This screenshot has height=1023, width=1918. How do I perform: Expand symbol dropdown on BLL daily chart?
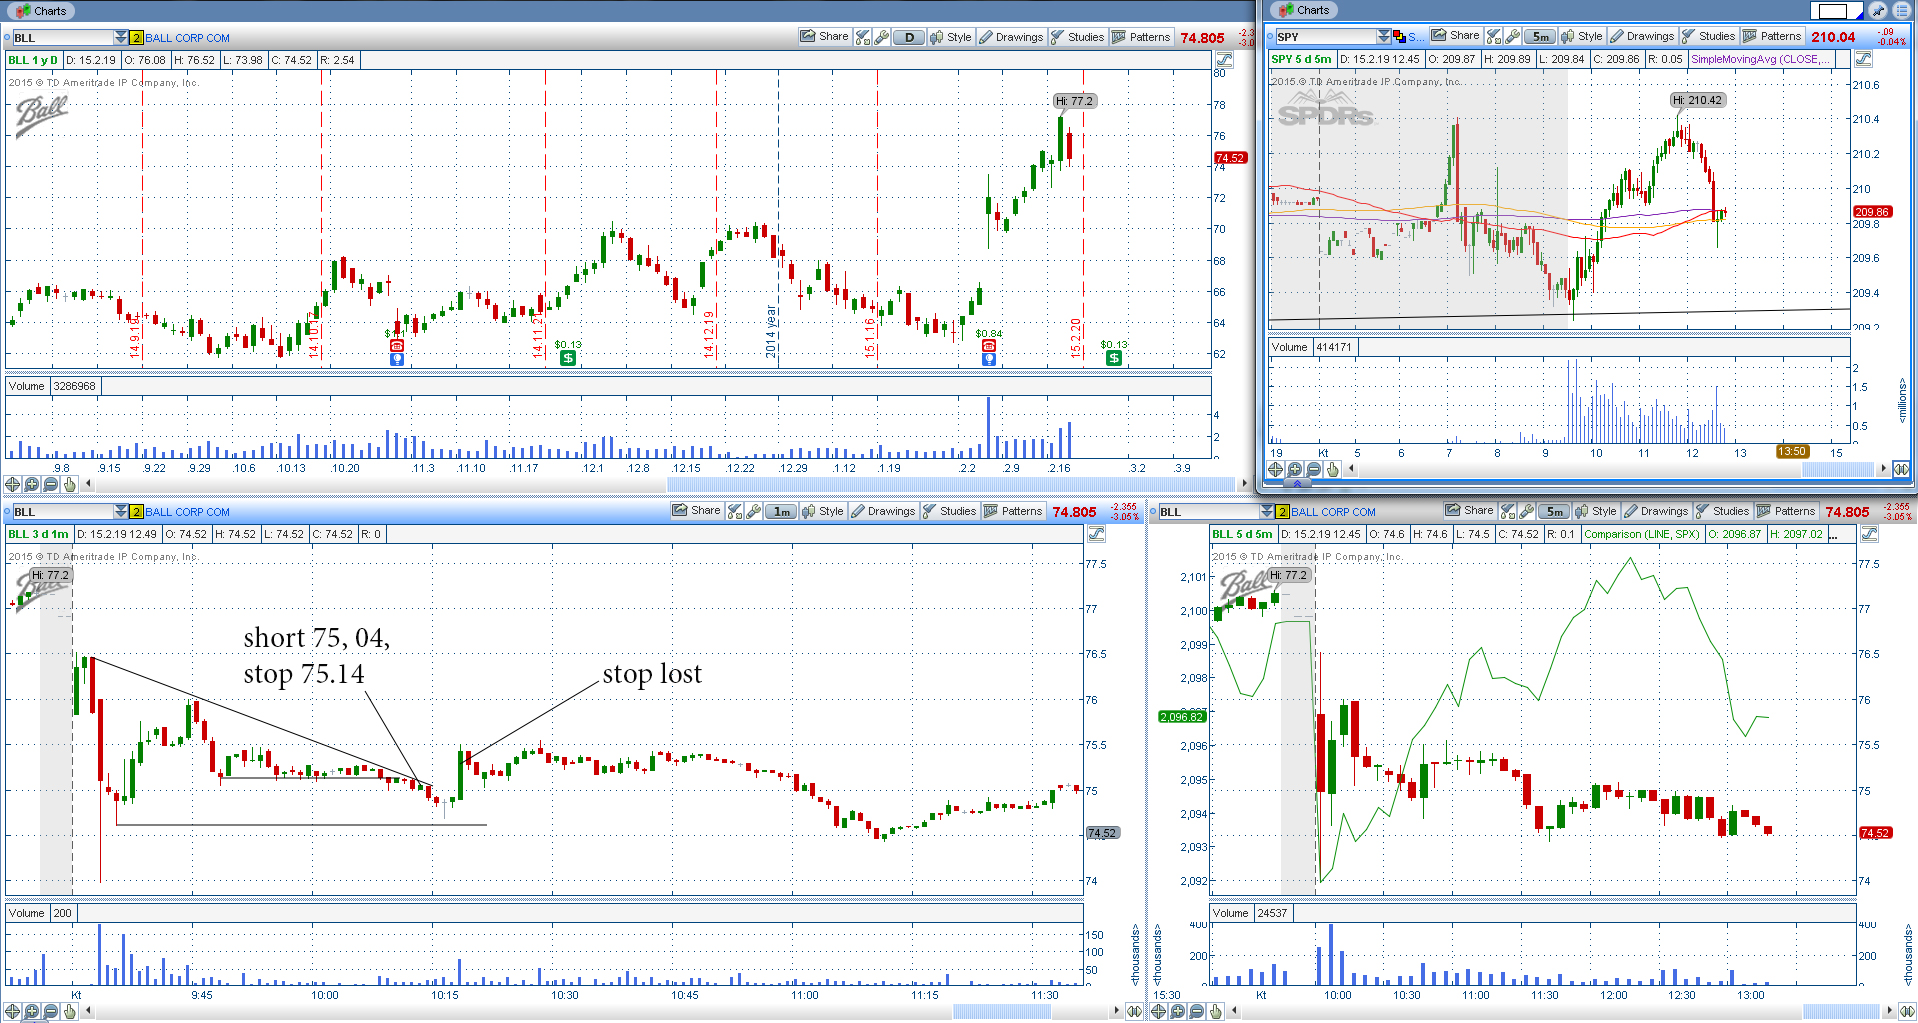[121, 37]
